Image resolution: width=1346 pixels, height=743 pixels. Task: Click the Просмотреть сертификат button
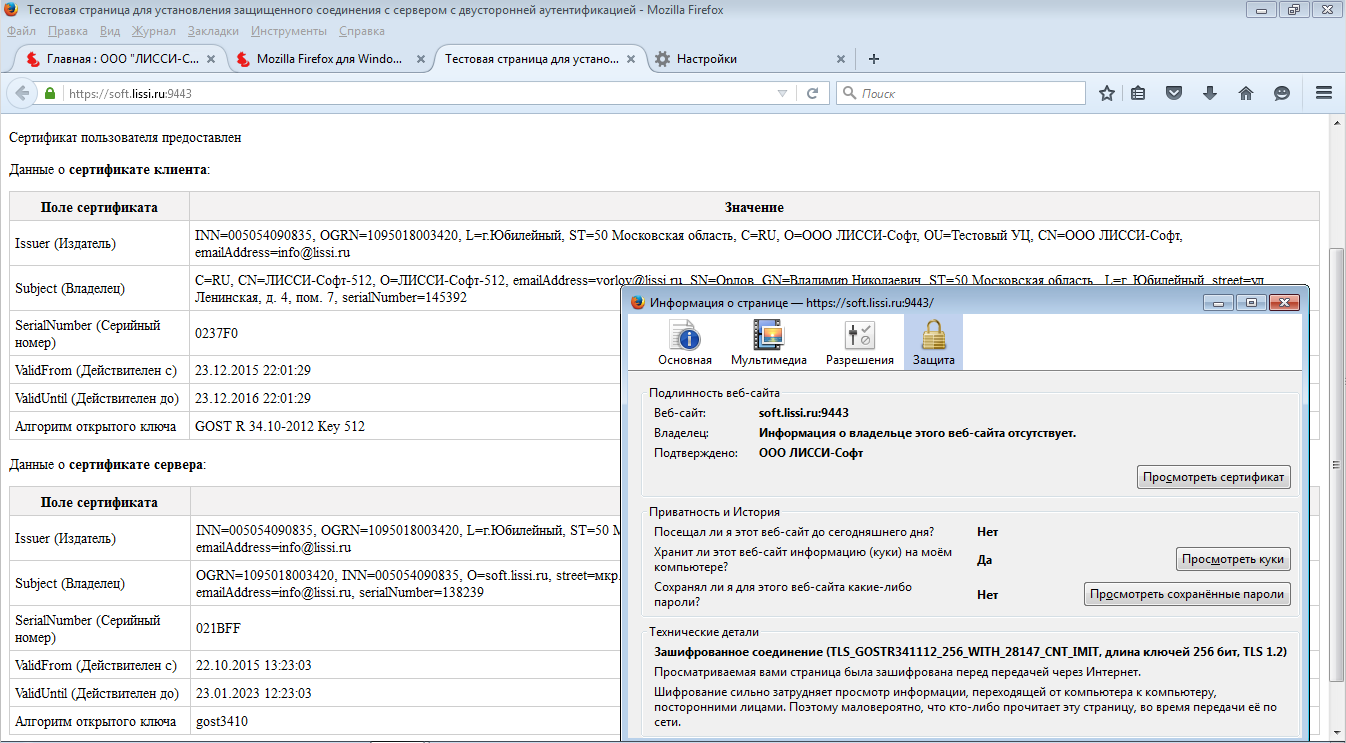pos(1213,477)
